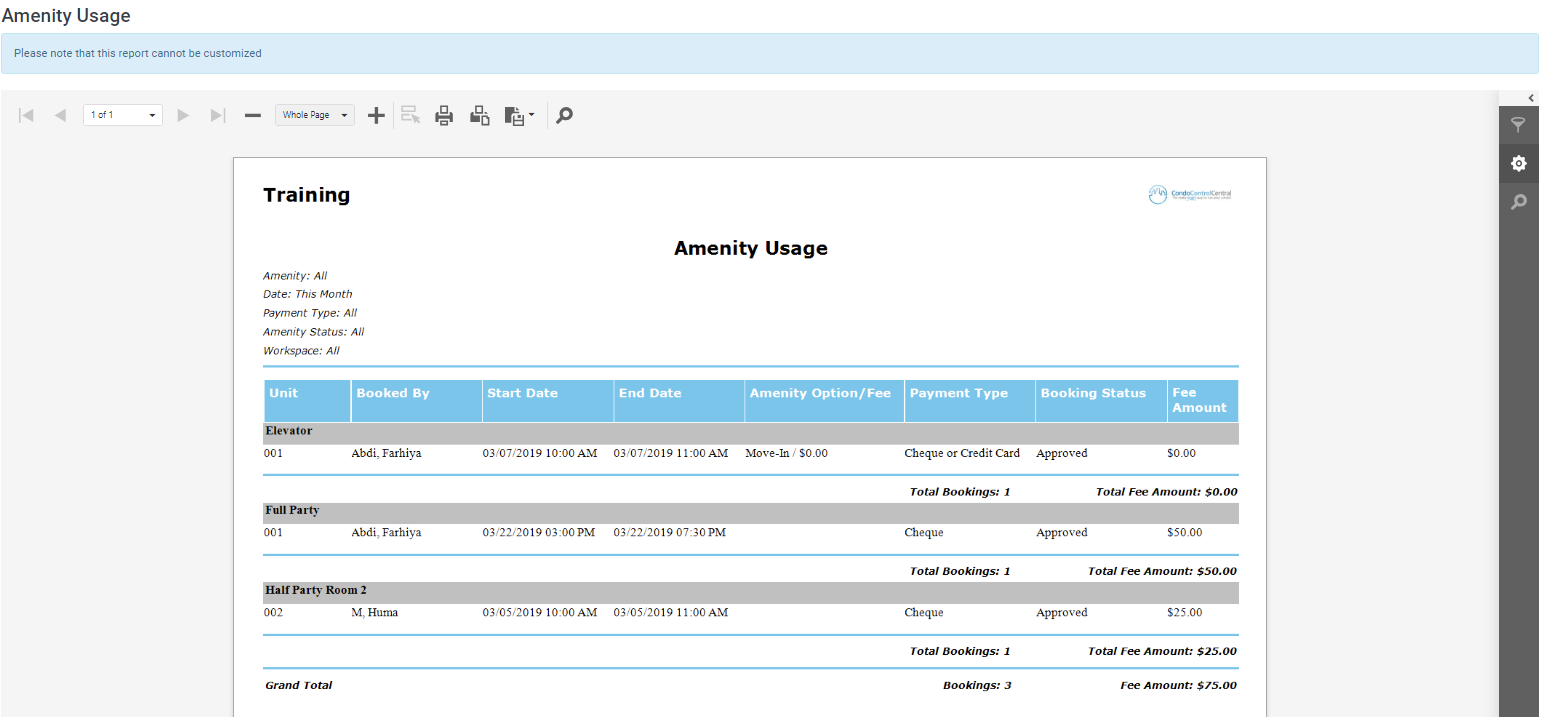Go to the next page arrow
Screen dimensions: 1541x717
tap(183, 116)
